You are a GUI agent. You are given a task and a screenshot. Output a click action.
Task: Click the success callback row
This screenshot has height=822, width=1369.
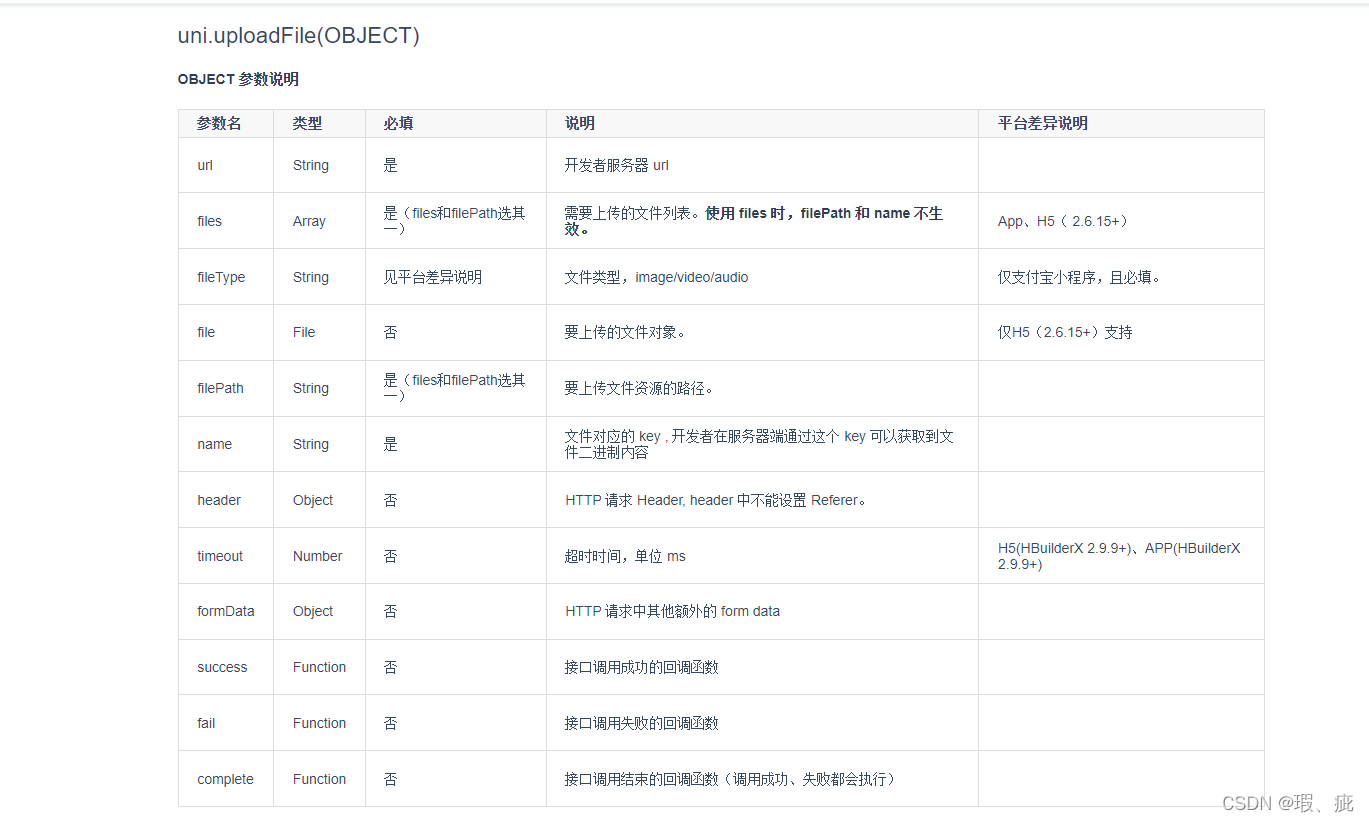[222, 667]
